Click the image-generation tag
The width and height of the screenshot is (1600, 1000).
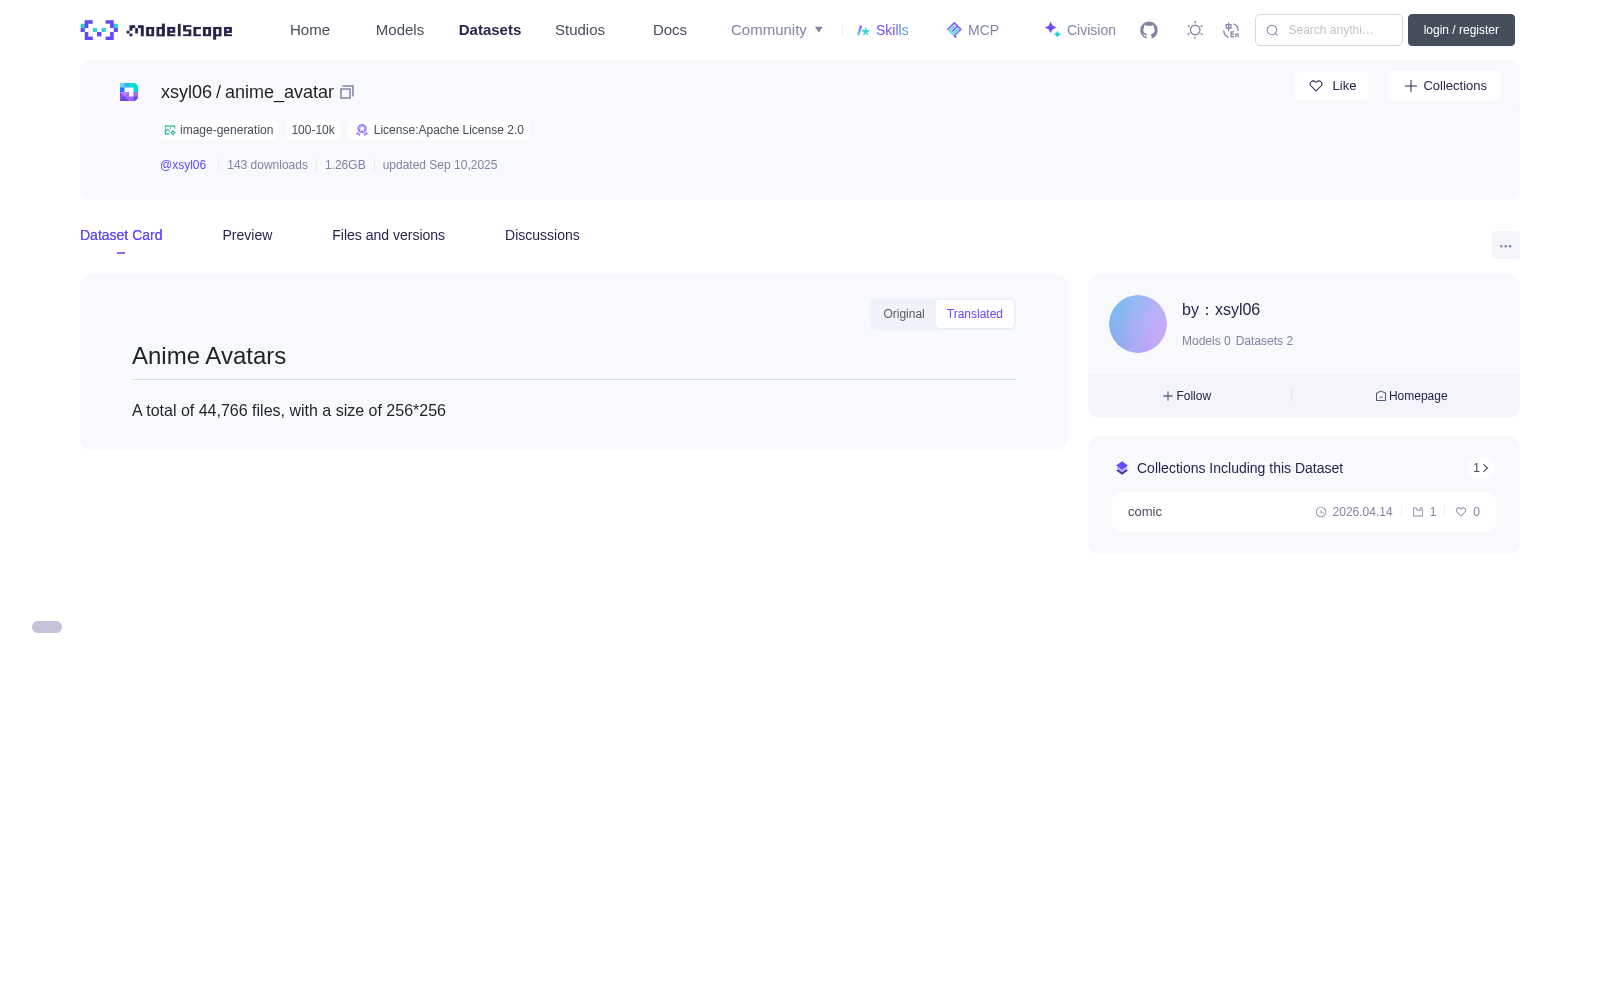click(x=219, y=130)
